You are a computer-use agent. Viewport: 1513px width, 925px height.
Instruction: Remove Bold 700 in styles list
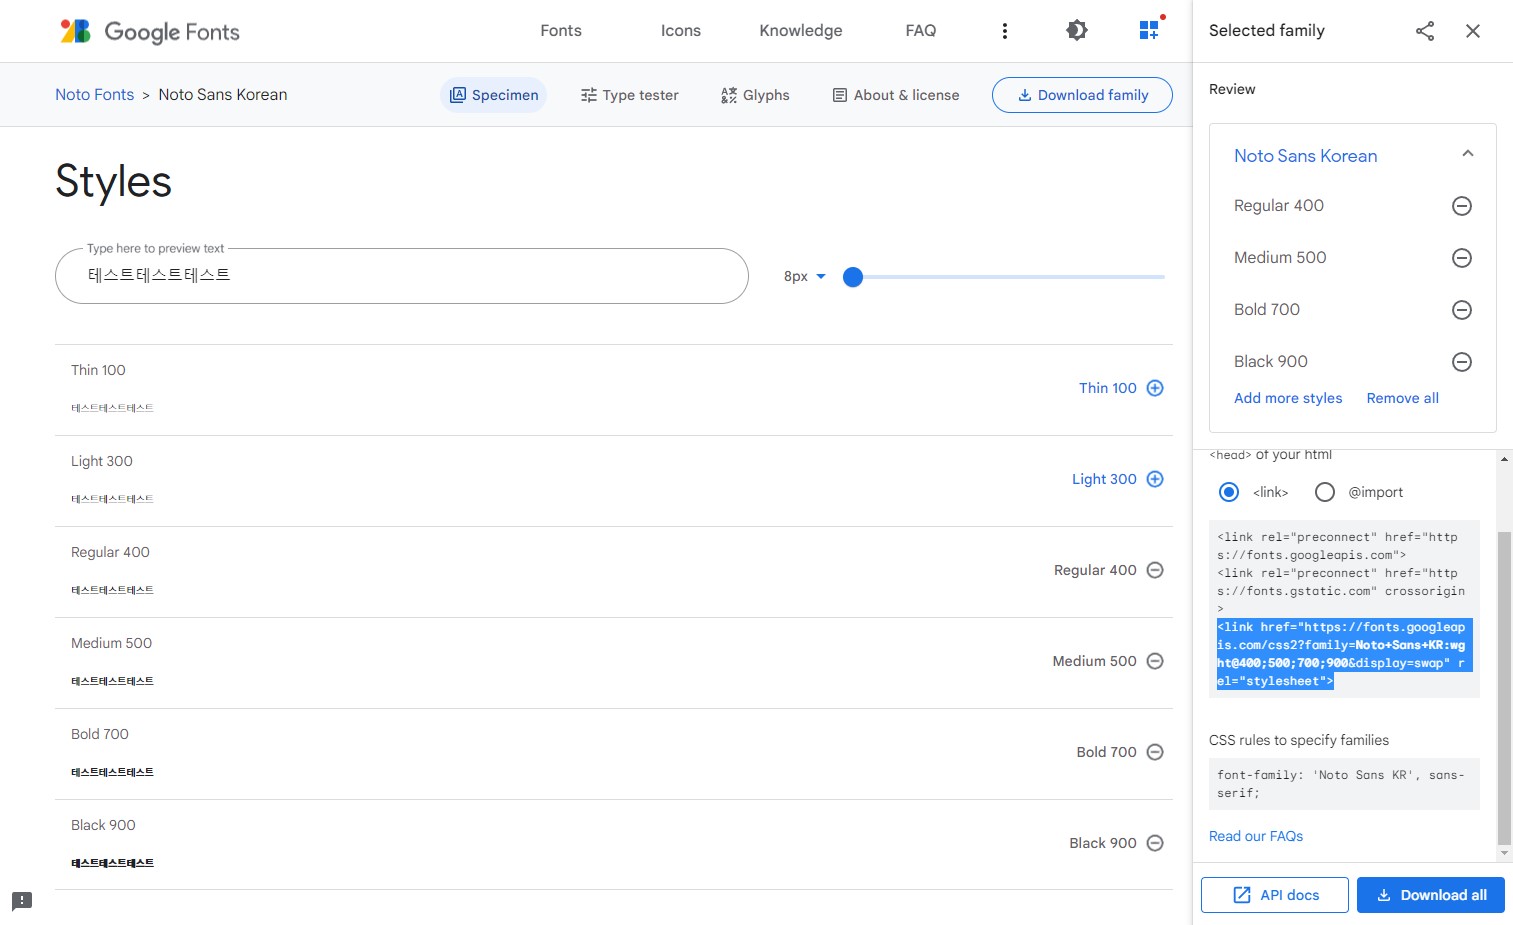[x=1155, y=752]
